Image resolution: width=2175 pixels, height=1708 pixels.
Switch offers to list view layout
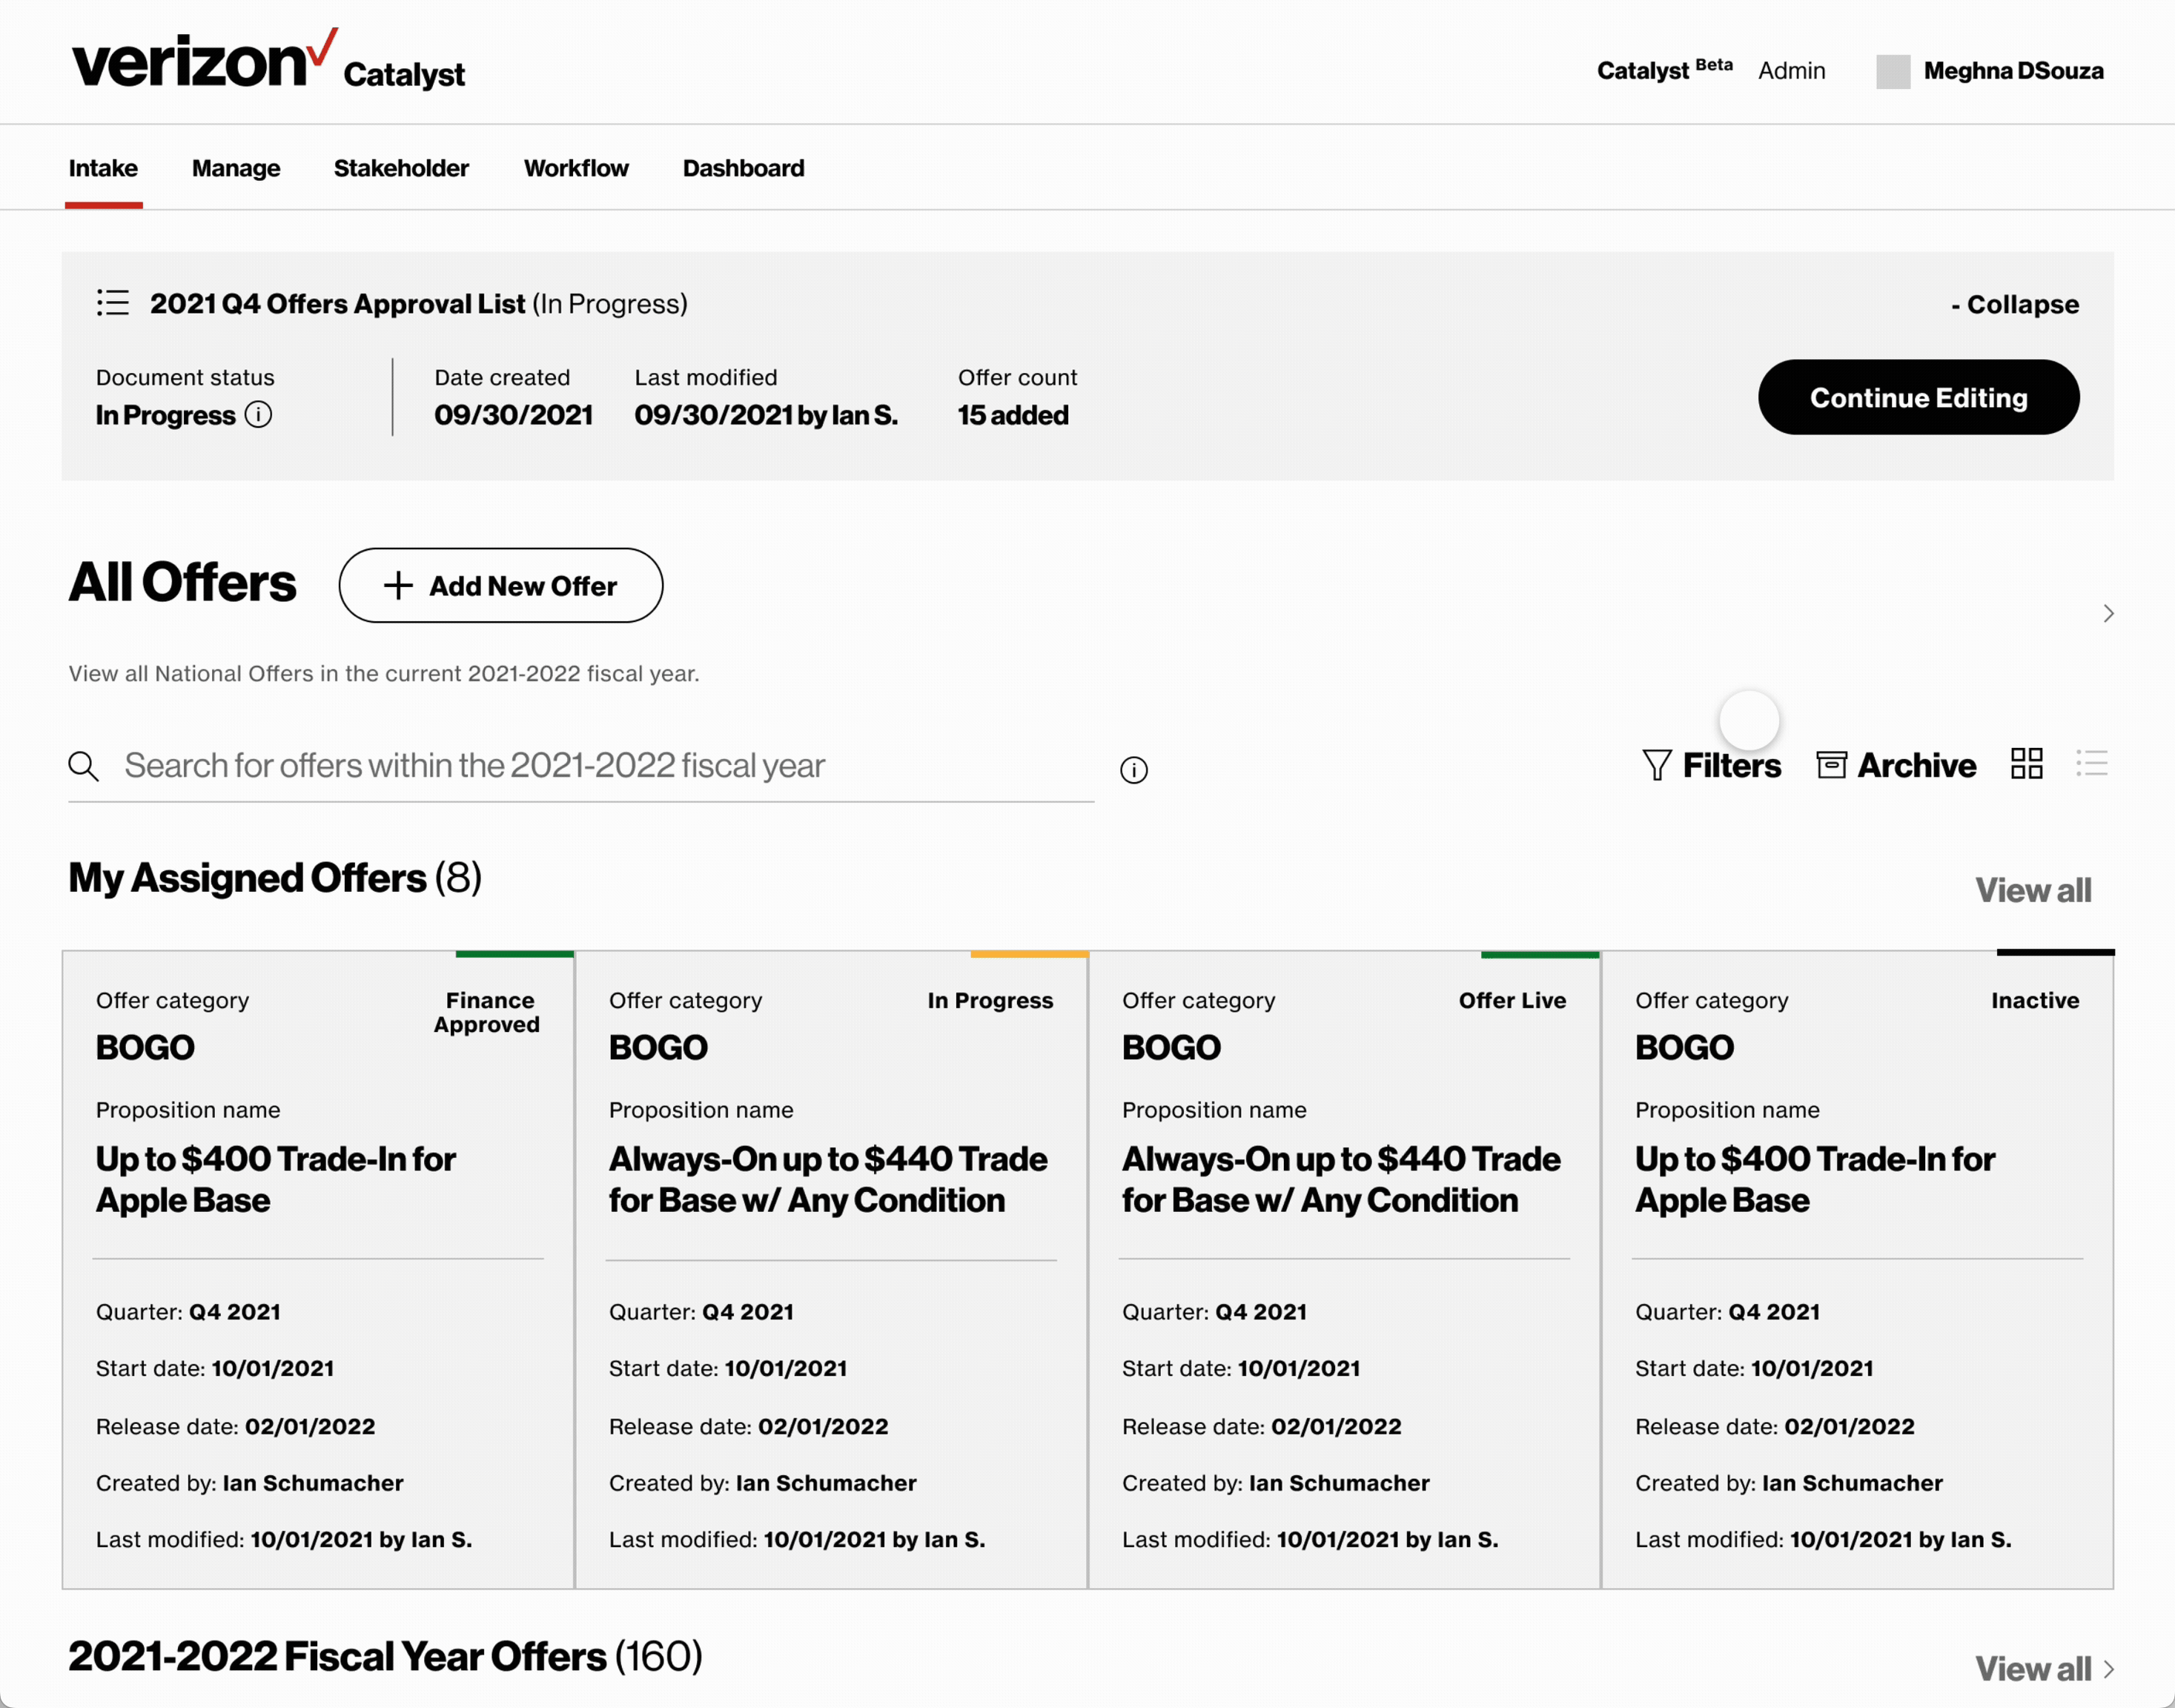coord(2093,763)
